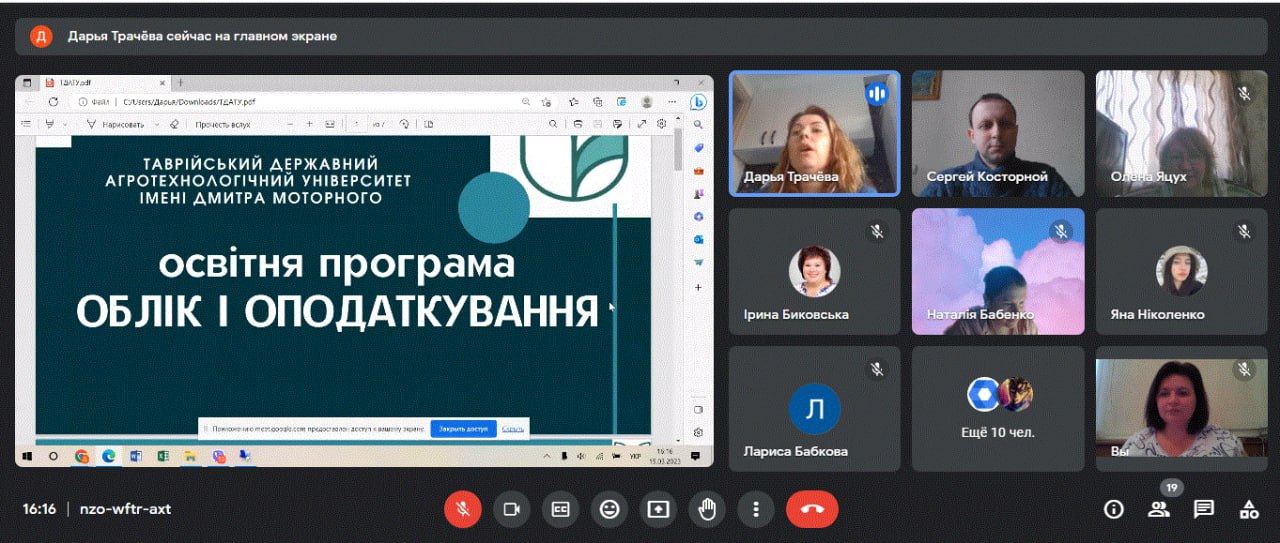This screenshot has width=1280, height=543.
Task: Open Outlook icon in Edge sidebar
Action: coord(698,240)
